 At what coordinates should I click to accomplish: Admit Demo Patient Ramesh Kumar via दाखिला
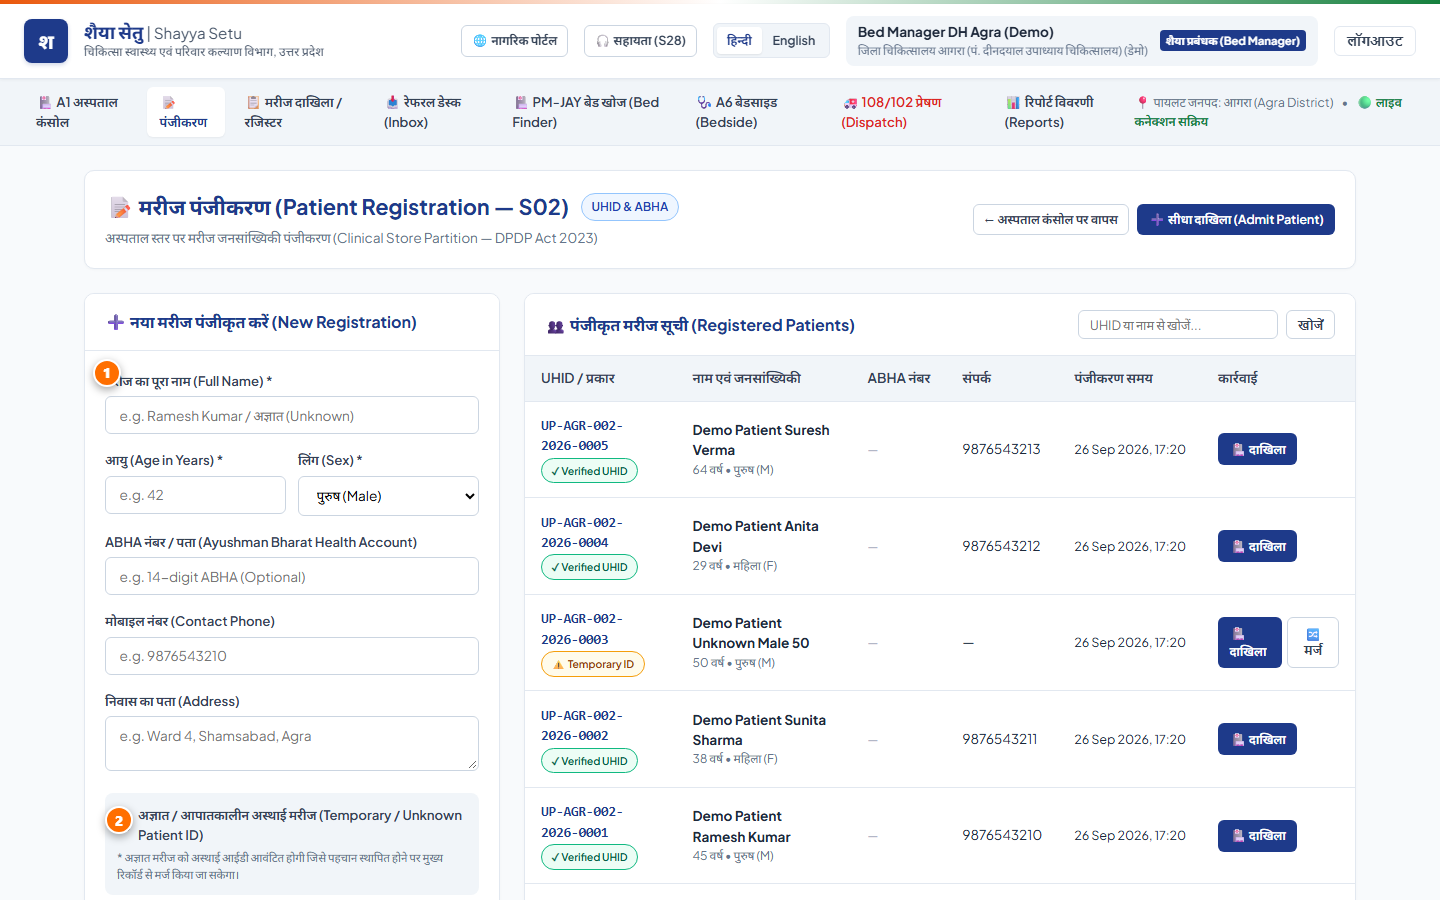point(1257,836)
